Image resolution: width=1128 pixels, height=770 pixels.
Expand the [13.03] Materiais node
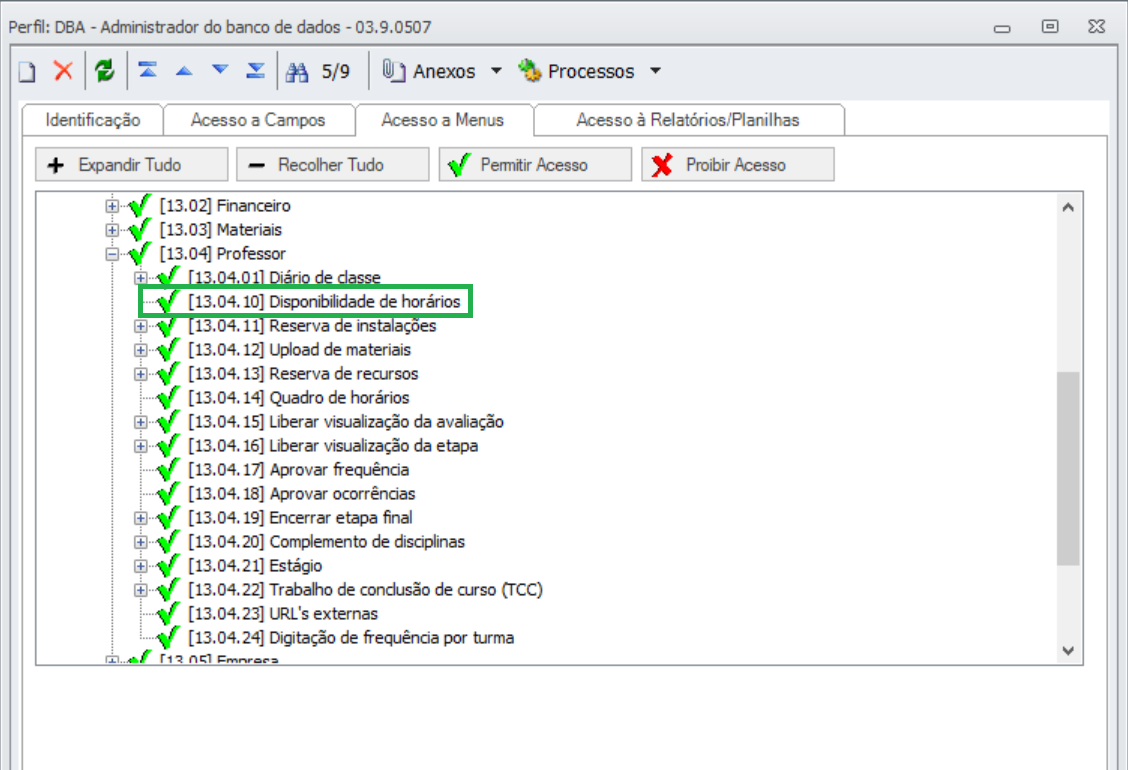(112, 230)
